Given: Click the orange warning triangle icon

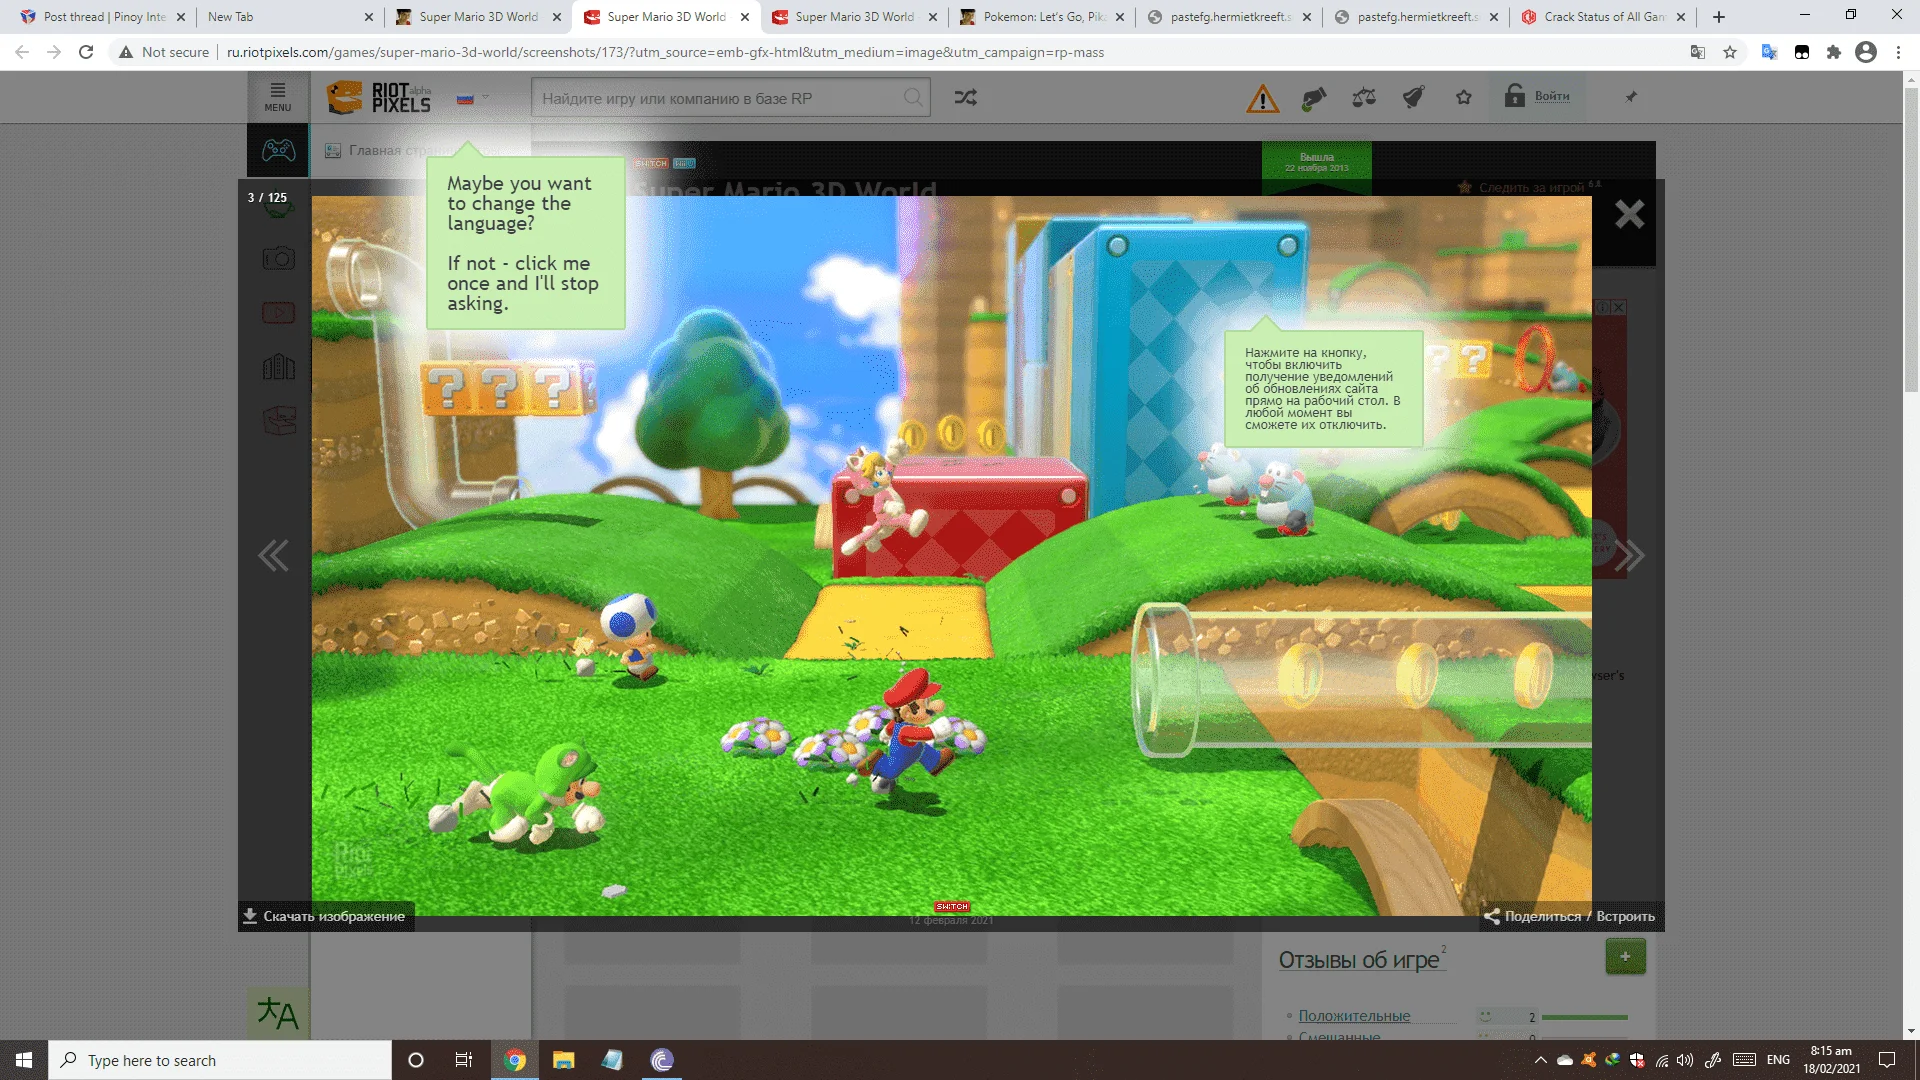Looking at the screenshot, I should pos(1263,98).
